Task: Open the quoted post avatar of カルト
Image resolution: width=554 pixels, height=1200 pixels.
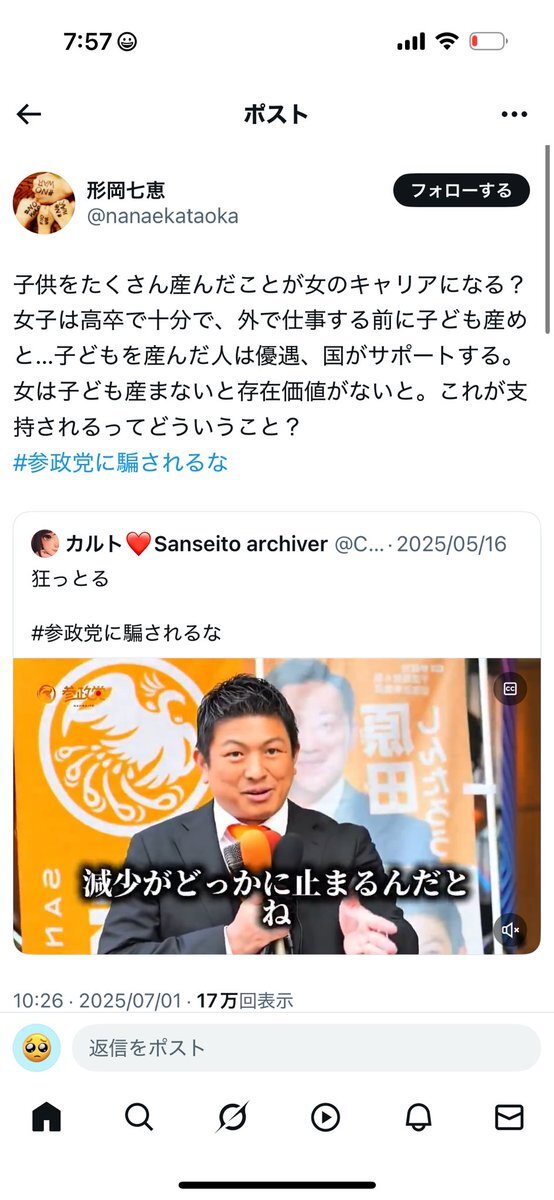Action: [x=45, y=544]
